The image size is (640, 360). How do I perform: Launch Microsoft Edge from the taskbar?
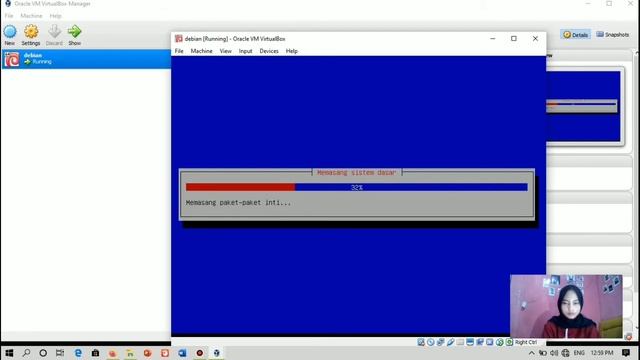(78, 353)
